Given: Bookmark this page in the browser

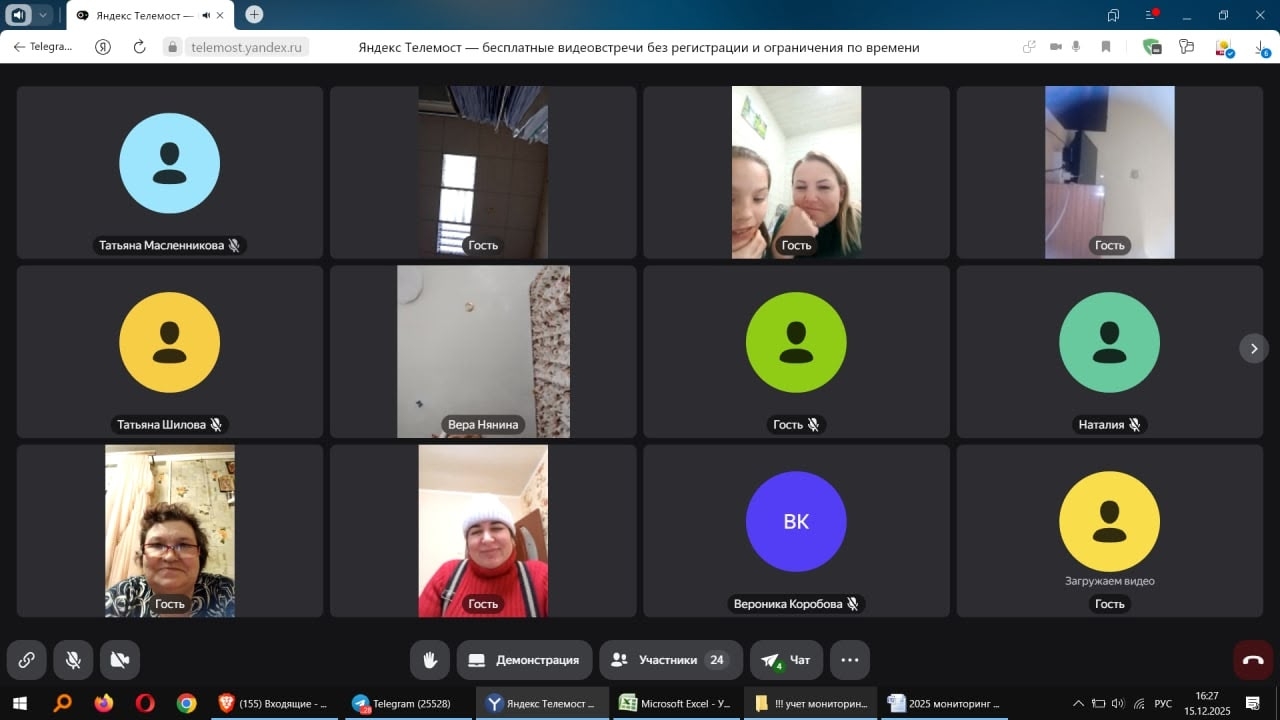Looking at the screenshot, I should [1106, 47].
